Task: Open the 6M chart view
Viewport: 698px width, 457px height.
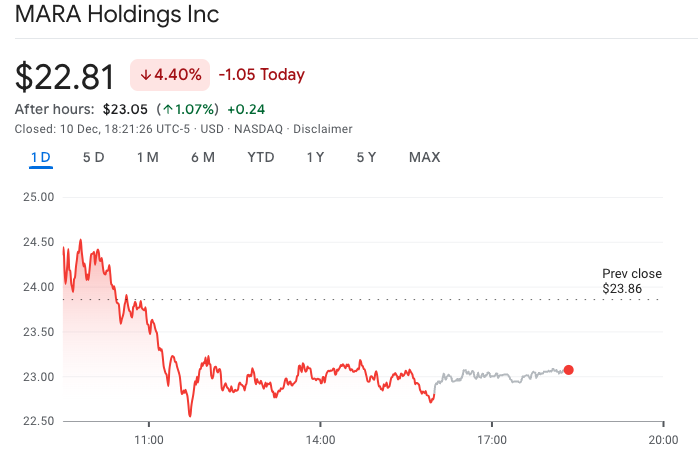Action: (203, 157)
